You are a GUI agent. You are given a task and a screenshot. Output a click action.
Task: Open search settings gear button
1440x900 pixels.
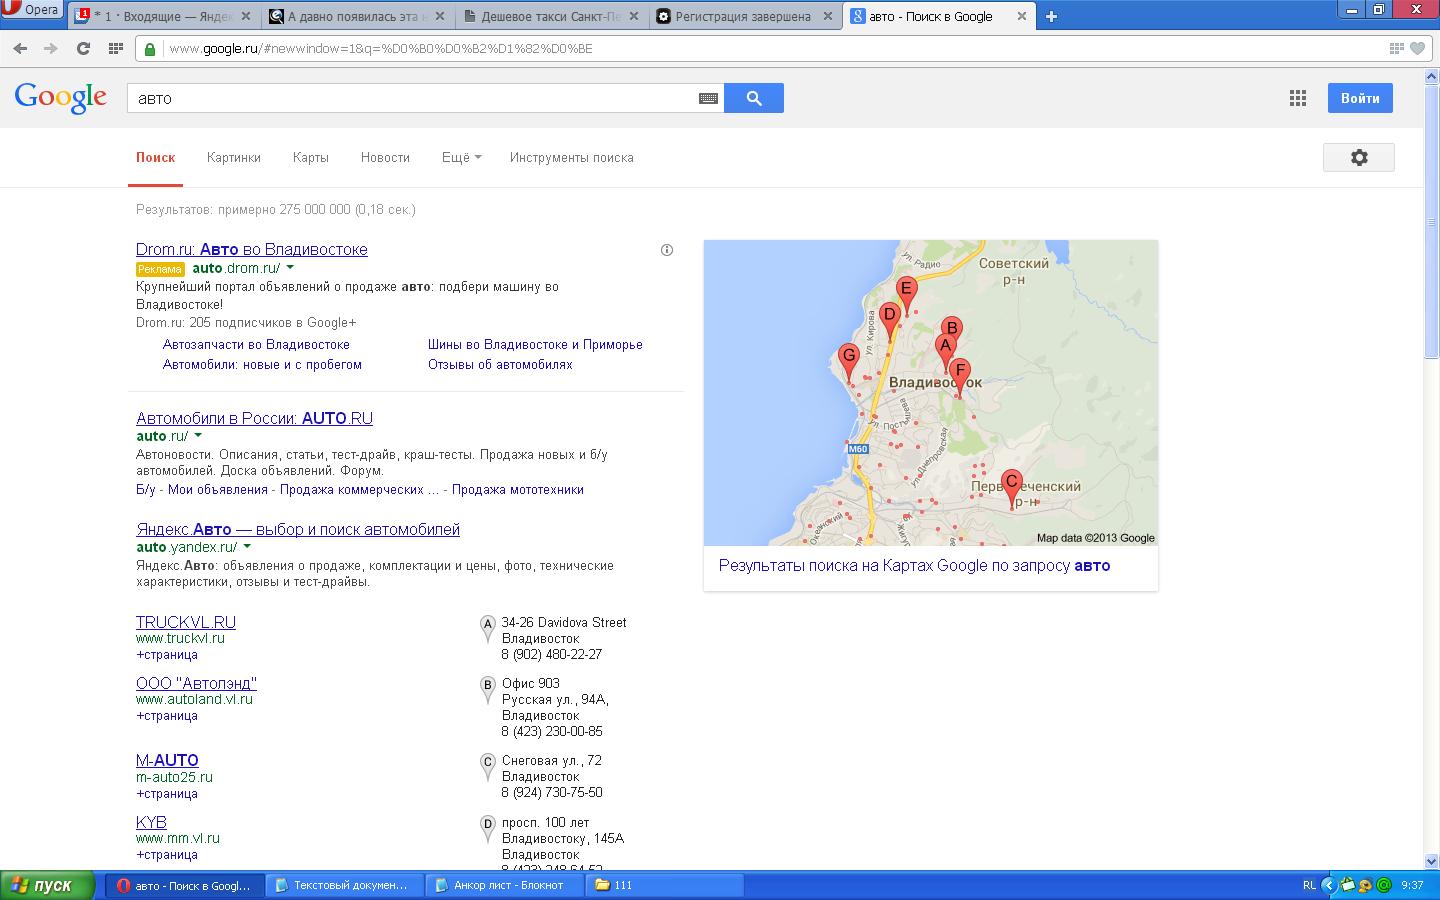pos(1358,158)
